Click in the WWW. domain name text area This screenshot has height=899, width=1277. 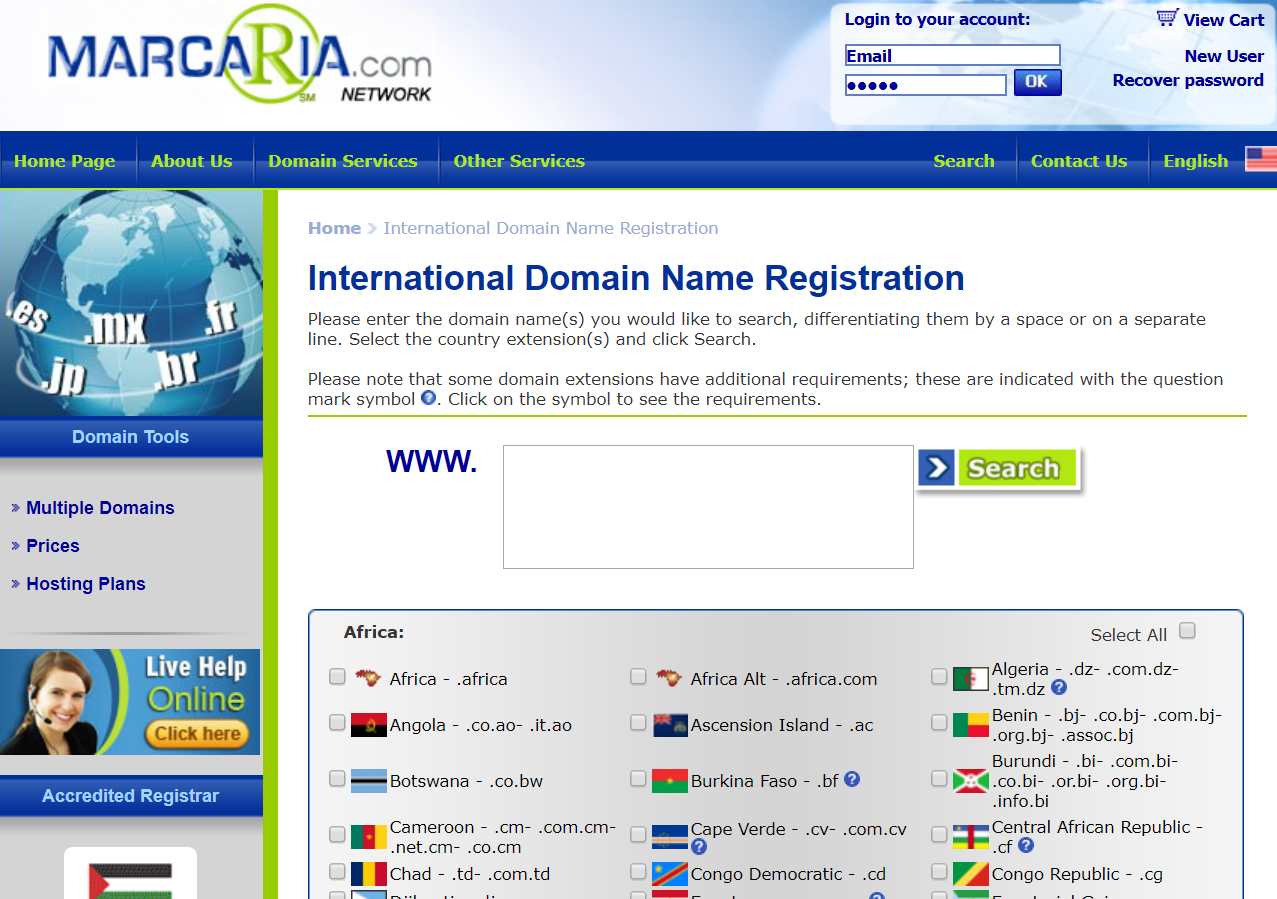[708, 507]
